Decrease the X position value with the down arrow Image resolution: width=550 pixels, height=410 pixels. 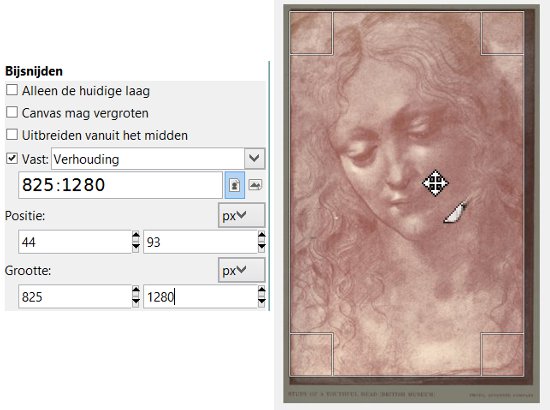tap(136, 247)
